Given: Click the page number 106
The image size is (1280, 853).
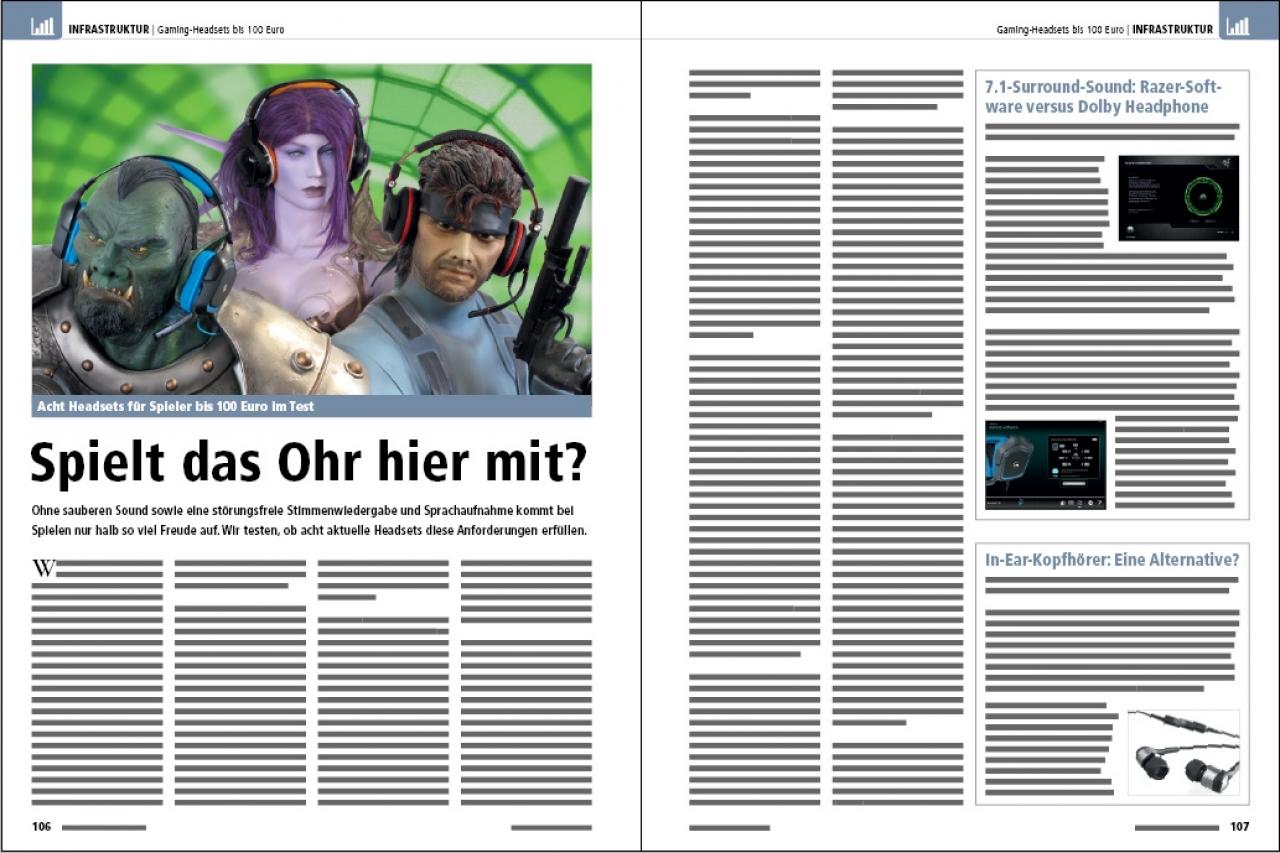Looking at the screenshot, I should [41, 827].
